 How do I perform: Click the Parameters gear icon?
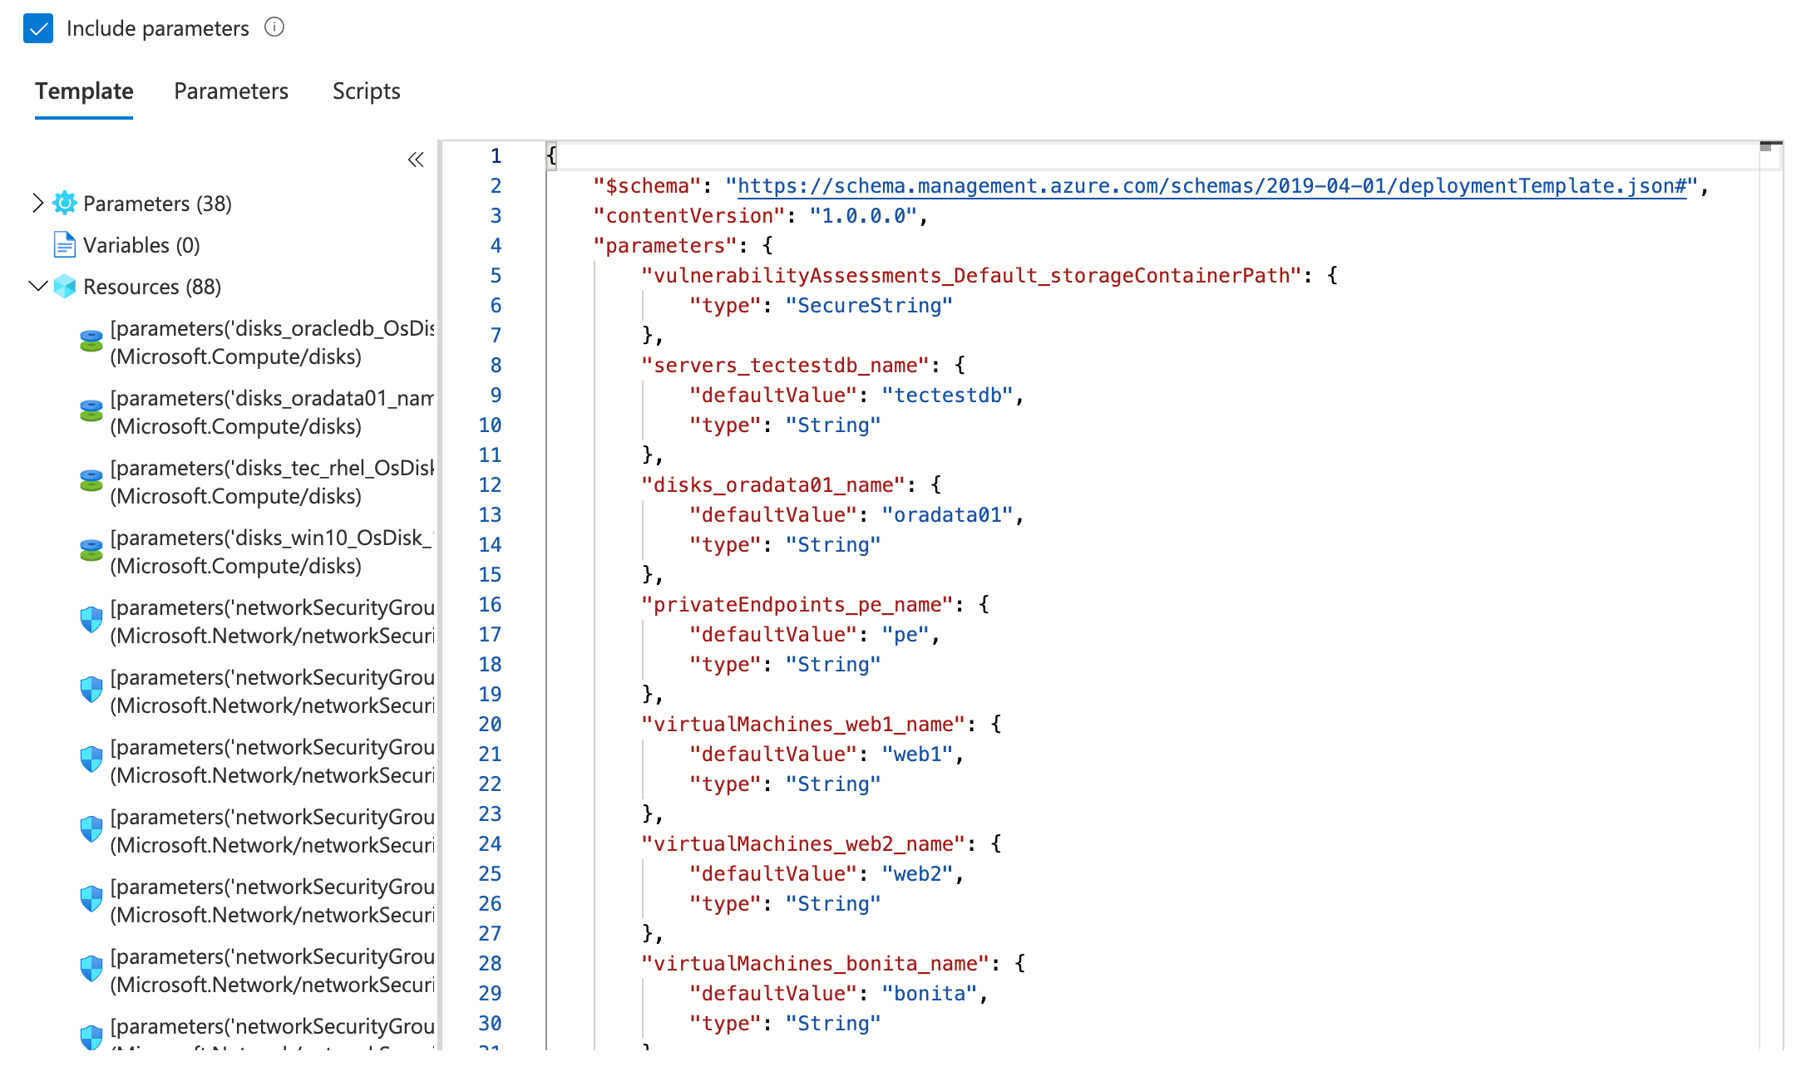[x=65, y=203]
